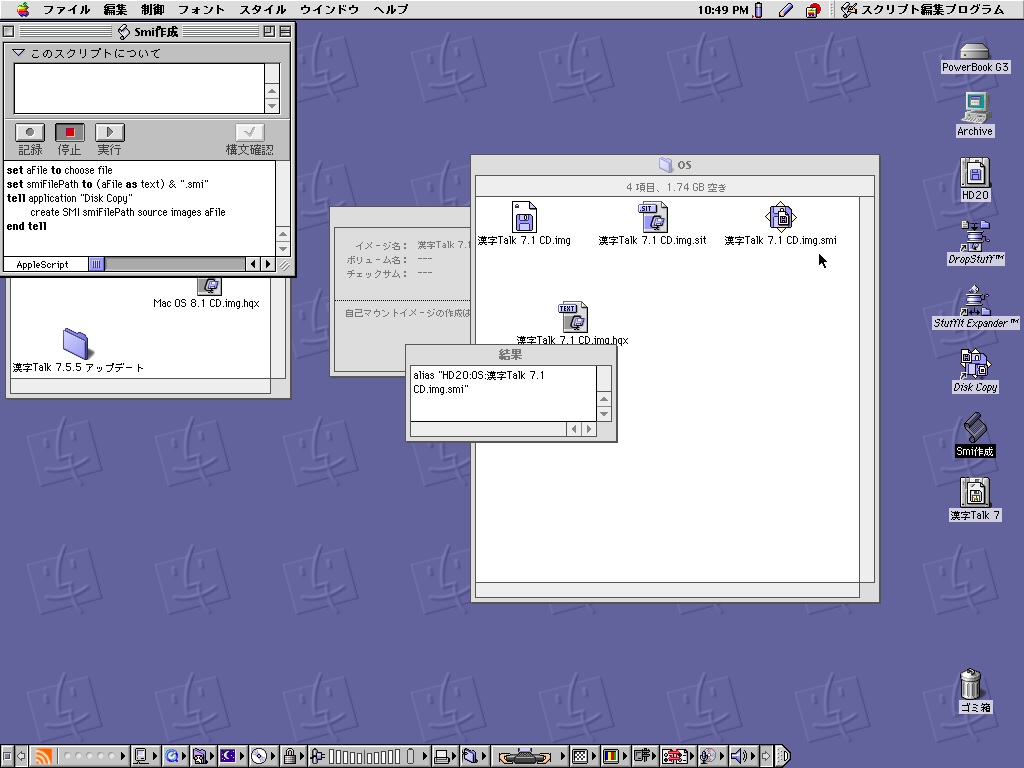The width and height of the screenshot is (1024, 768).
Task: Open the フォント menu
Action: coord(201,9)
